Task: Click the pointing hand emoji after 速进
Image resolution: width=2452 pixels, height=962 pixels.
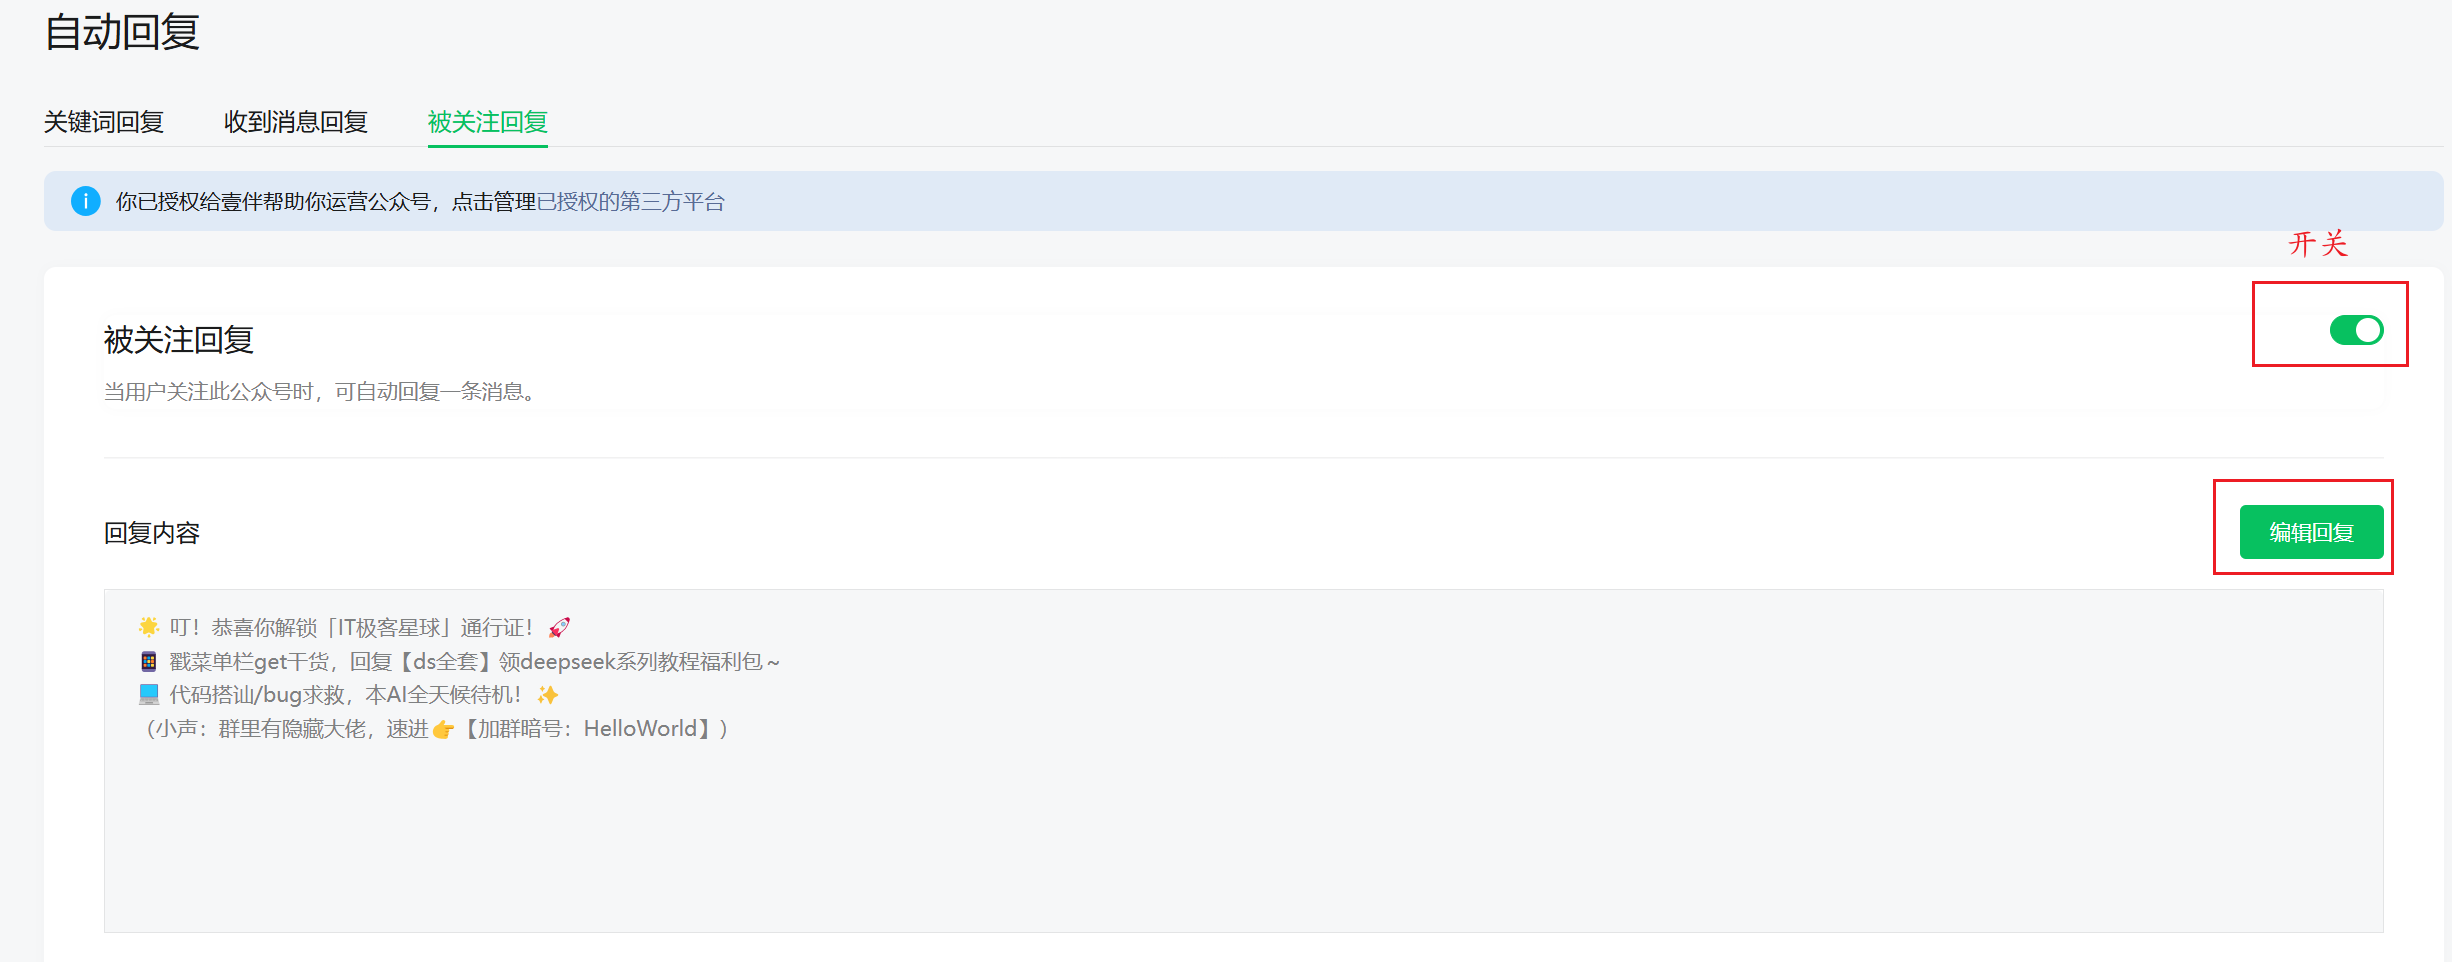Action: 443,730
